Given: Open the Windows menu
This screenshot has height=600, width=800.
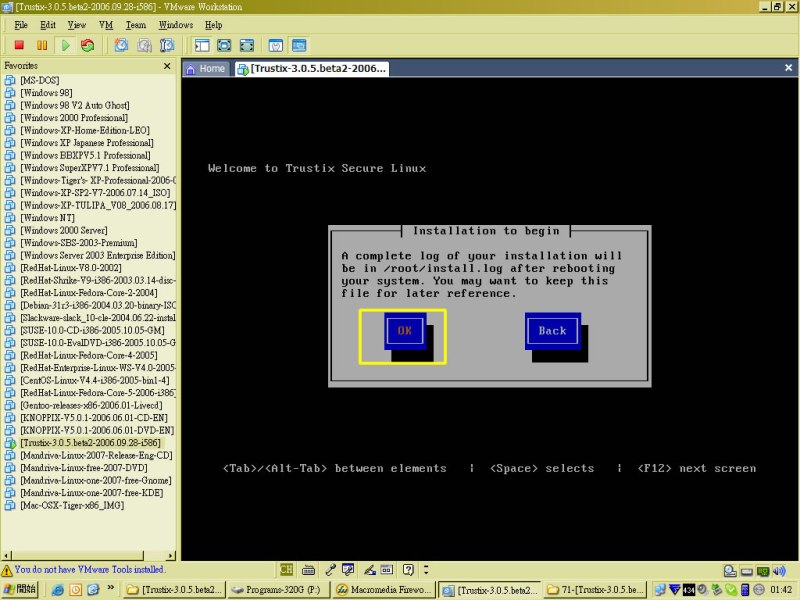Looking at the screenshot, I should pyautogui.click(x=176, y=25).
